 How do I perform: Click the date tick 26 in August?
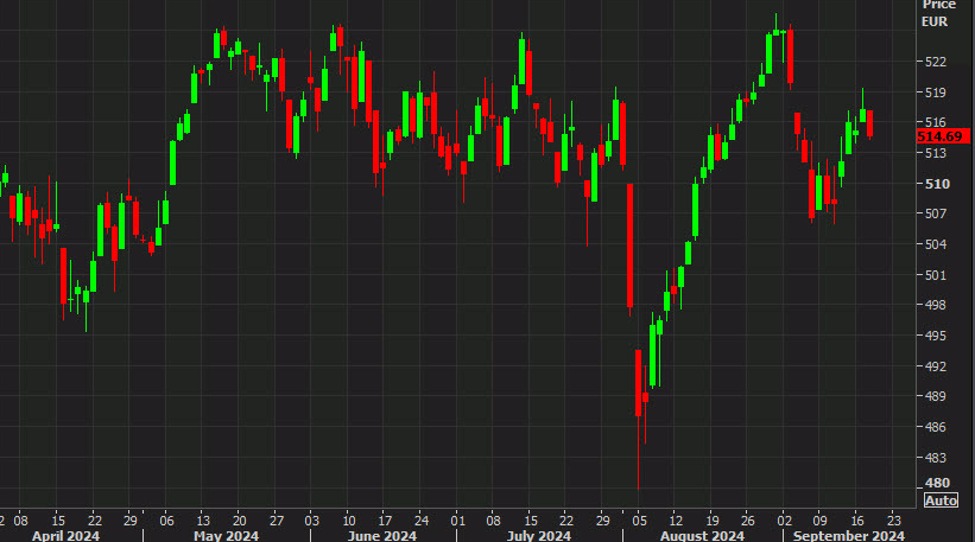[748, 521]
